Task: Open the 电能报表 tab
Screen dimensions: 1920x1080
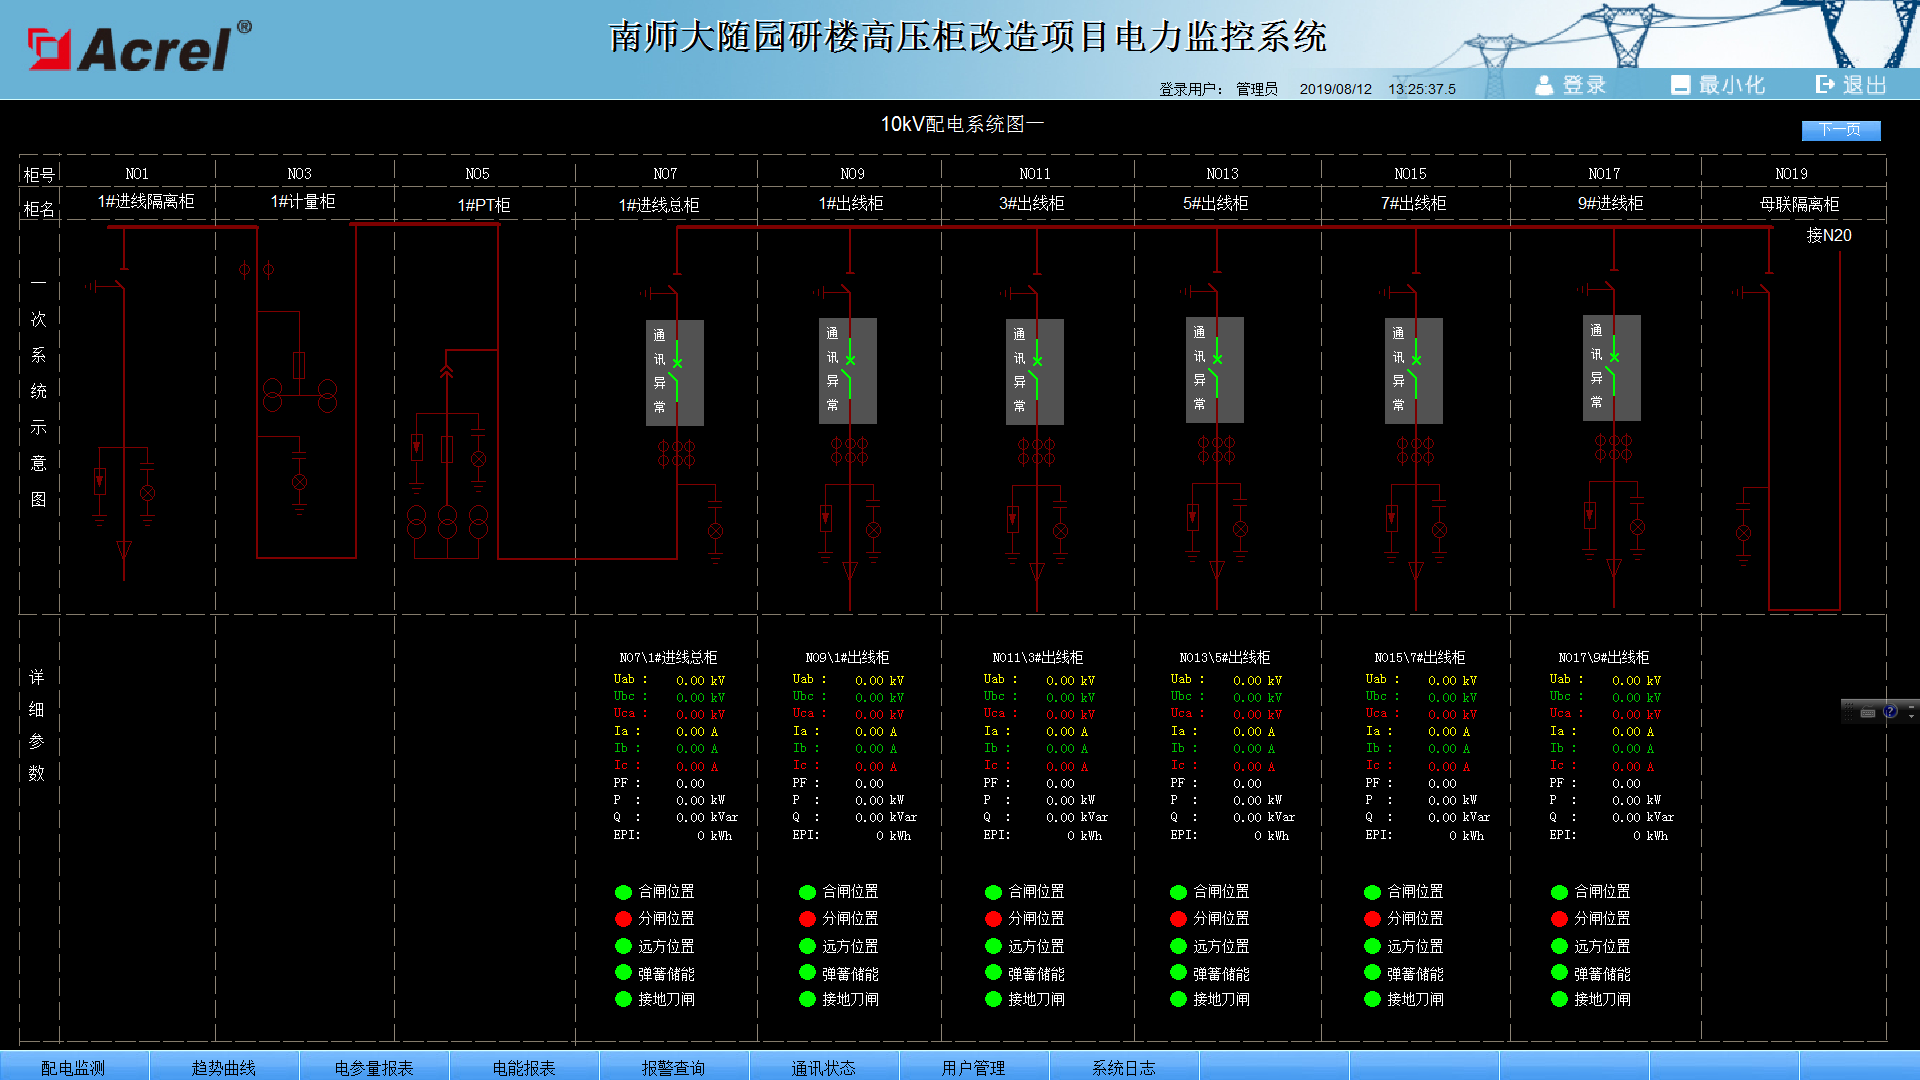Action: coord(524,1067)
